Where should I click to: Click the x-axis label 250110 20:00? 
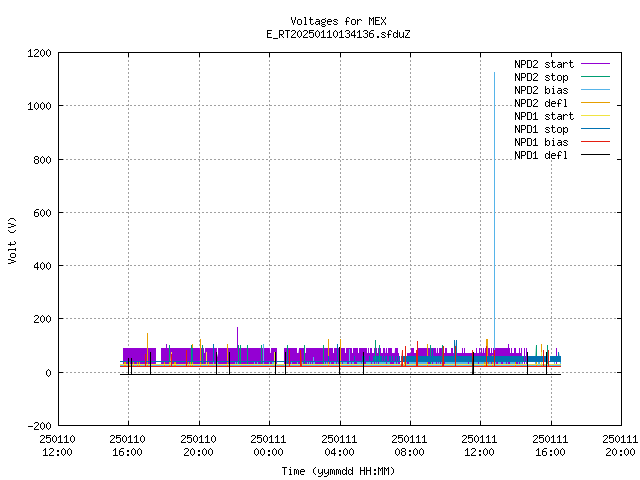pyautogui.click(x=198, y=446)
